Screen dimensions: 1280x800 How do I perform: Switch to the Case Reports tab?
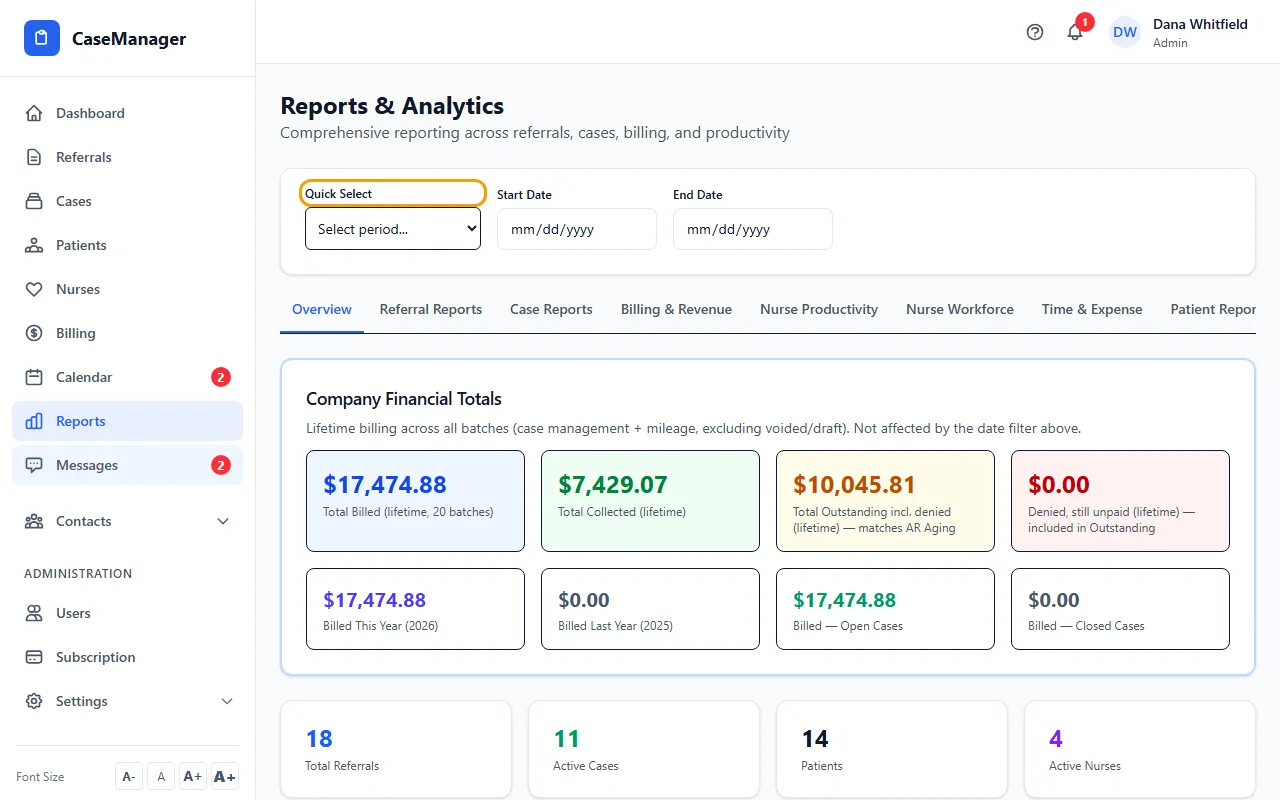tap(551, 310)
